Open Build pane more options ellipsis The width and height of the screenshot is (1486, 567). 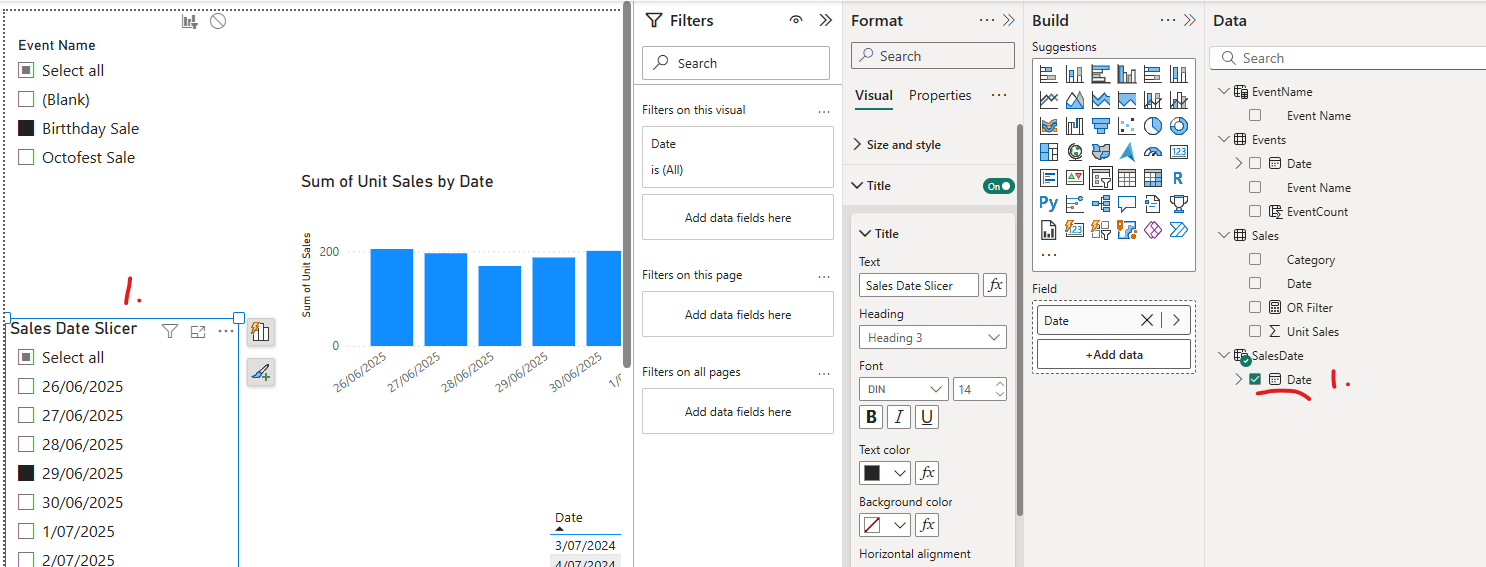(x=1168, y=20)
